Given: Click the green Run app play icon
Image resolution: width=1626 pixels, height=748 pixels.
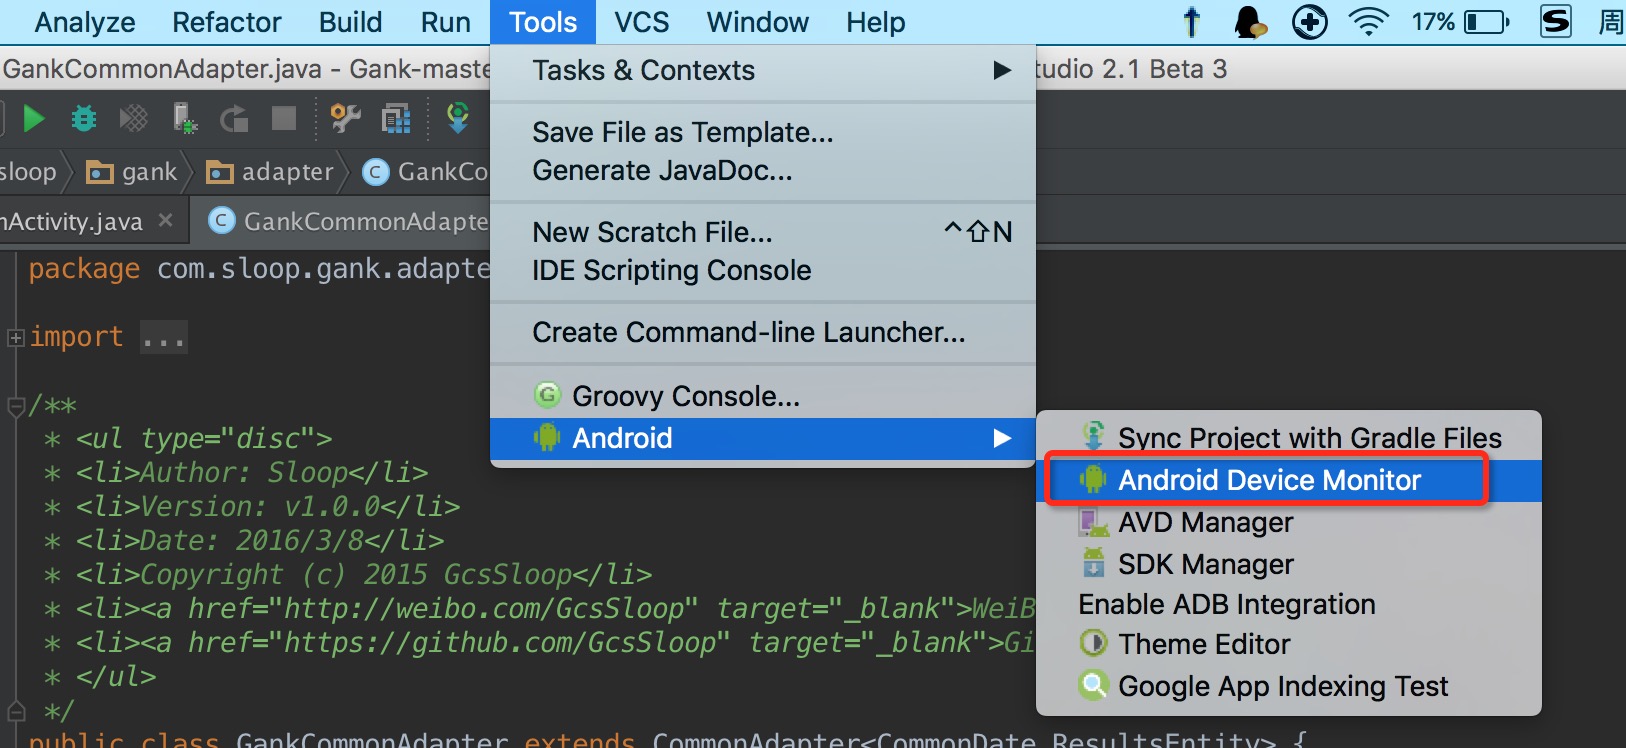Looking at the screenshot, I should click(x=34, y=119).
